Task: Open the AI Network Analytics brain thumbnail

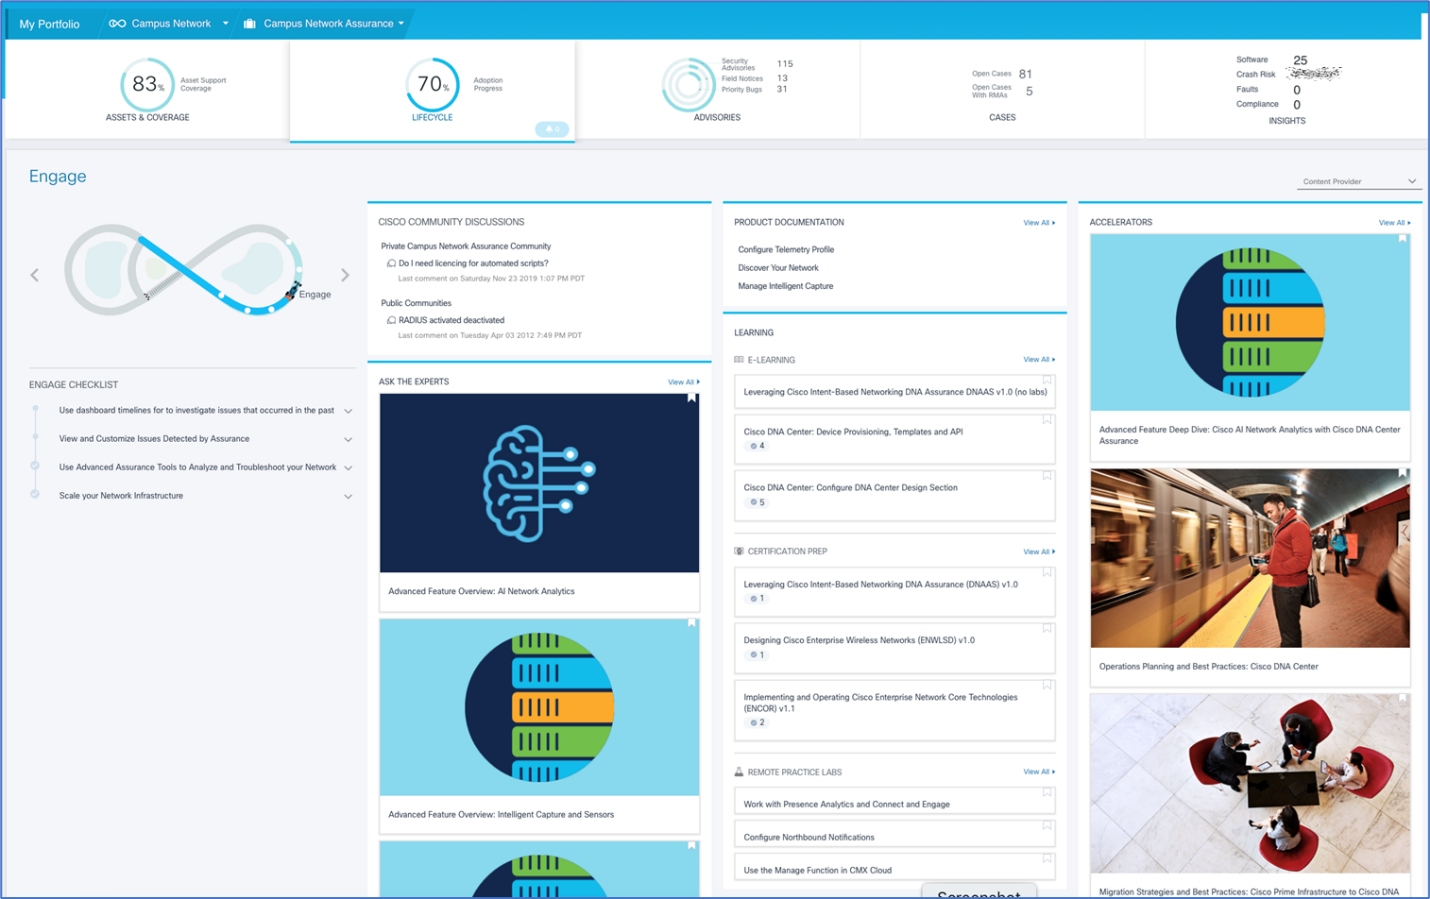Action: coord(539,483)
